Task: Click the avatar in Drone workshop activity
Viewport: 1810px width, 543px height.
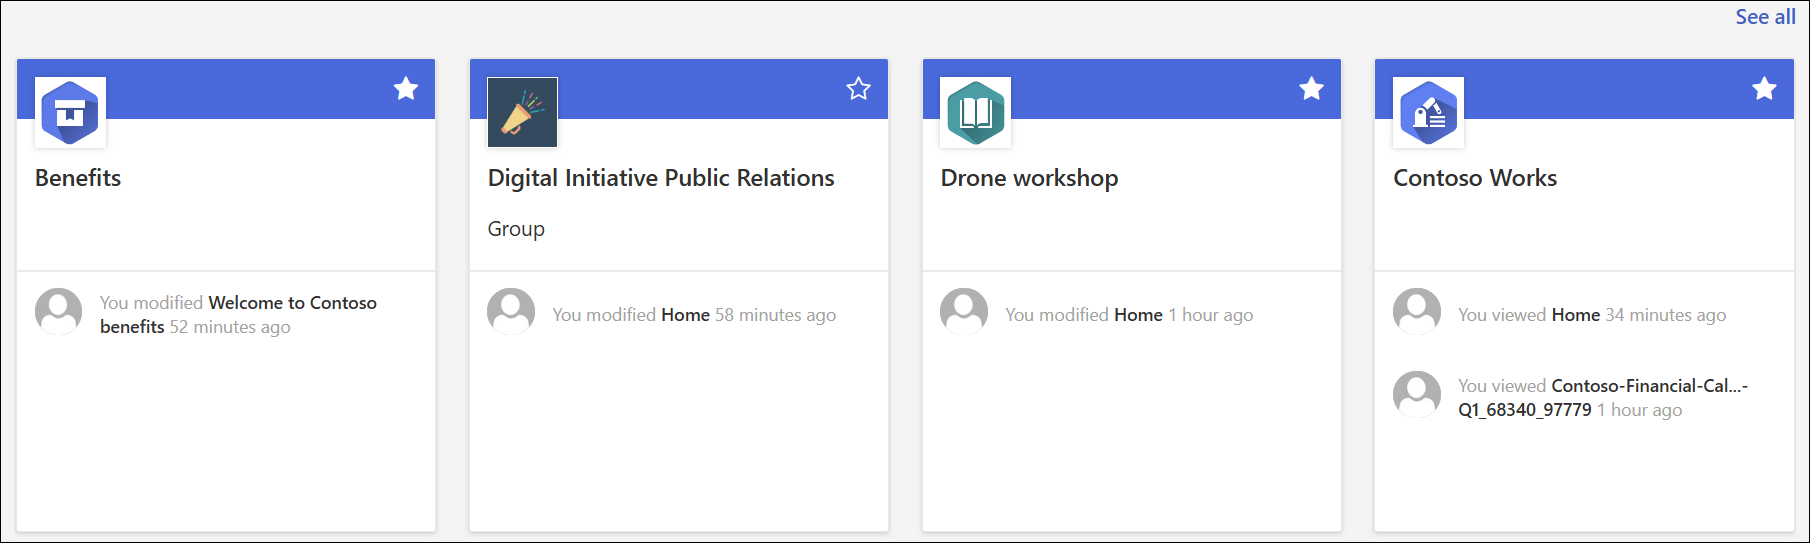Action: coord(964,311)
